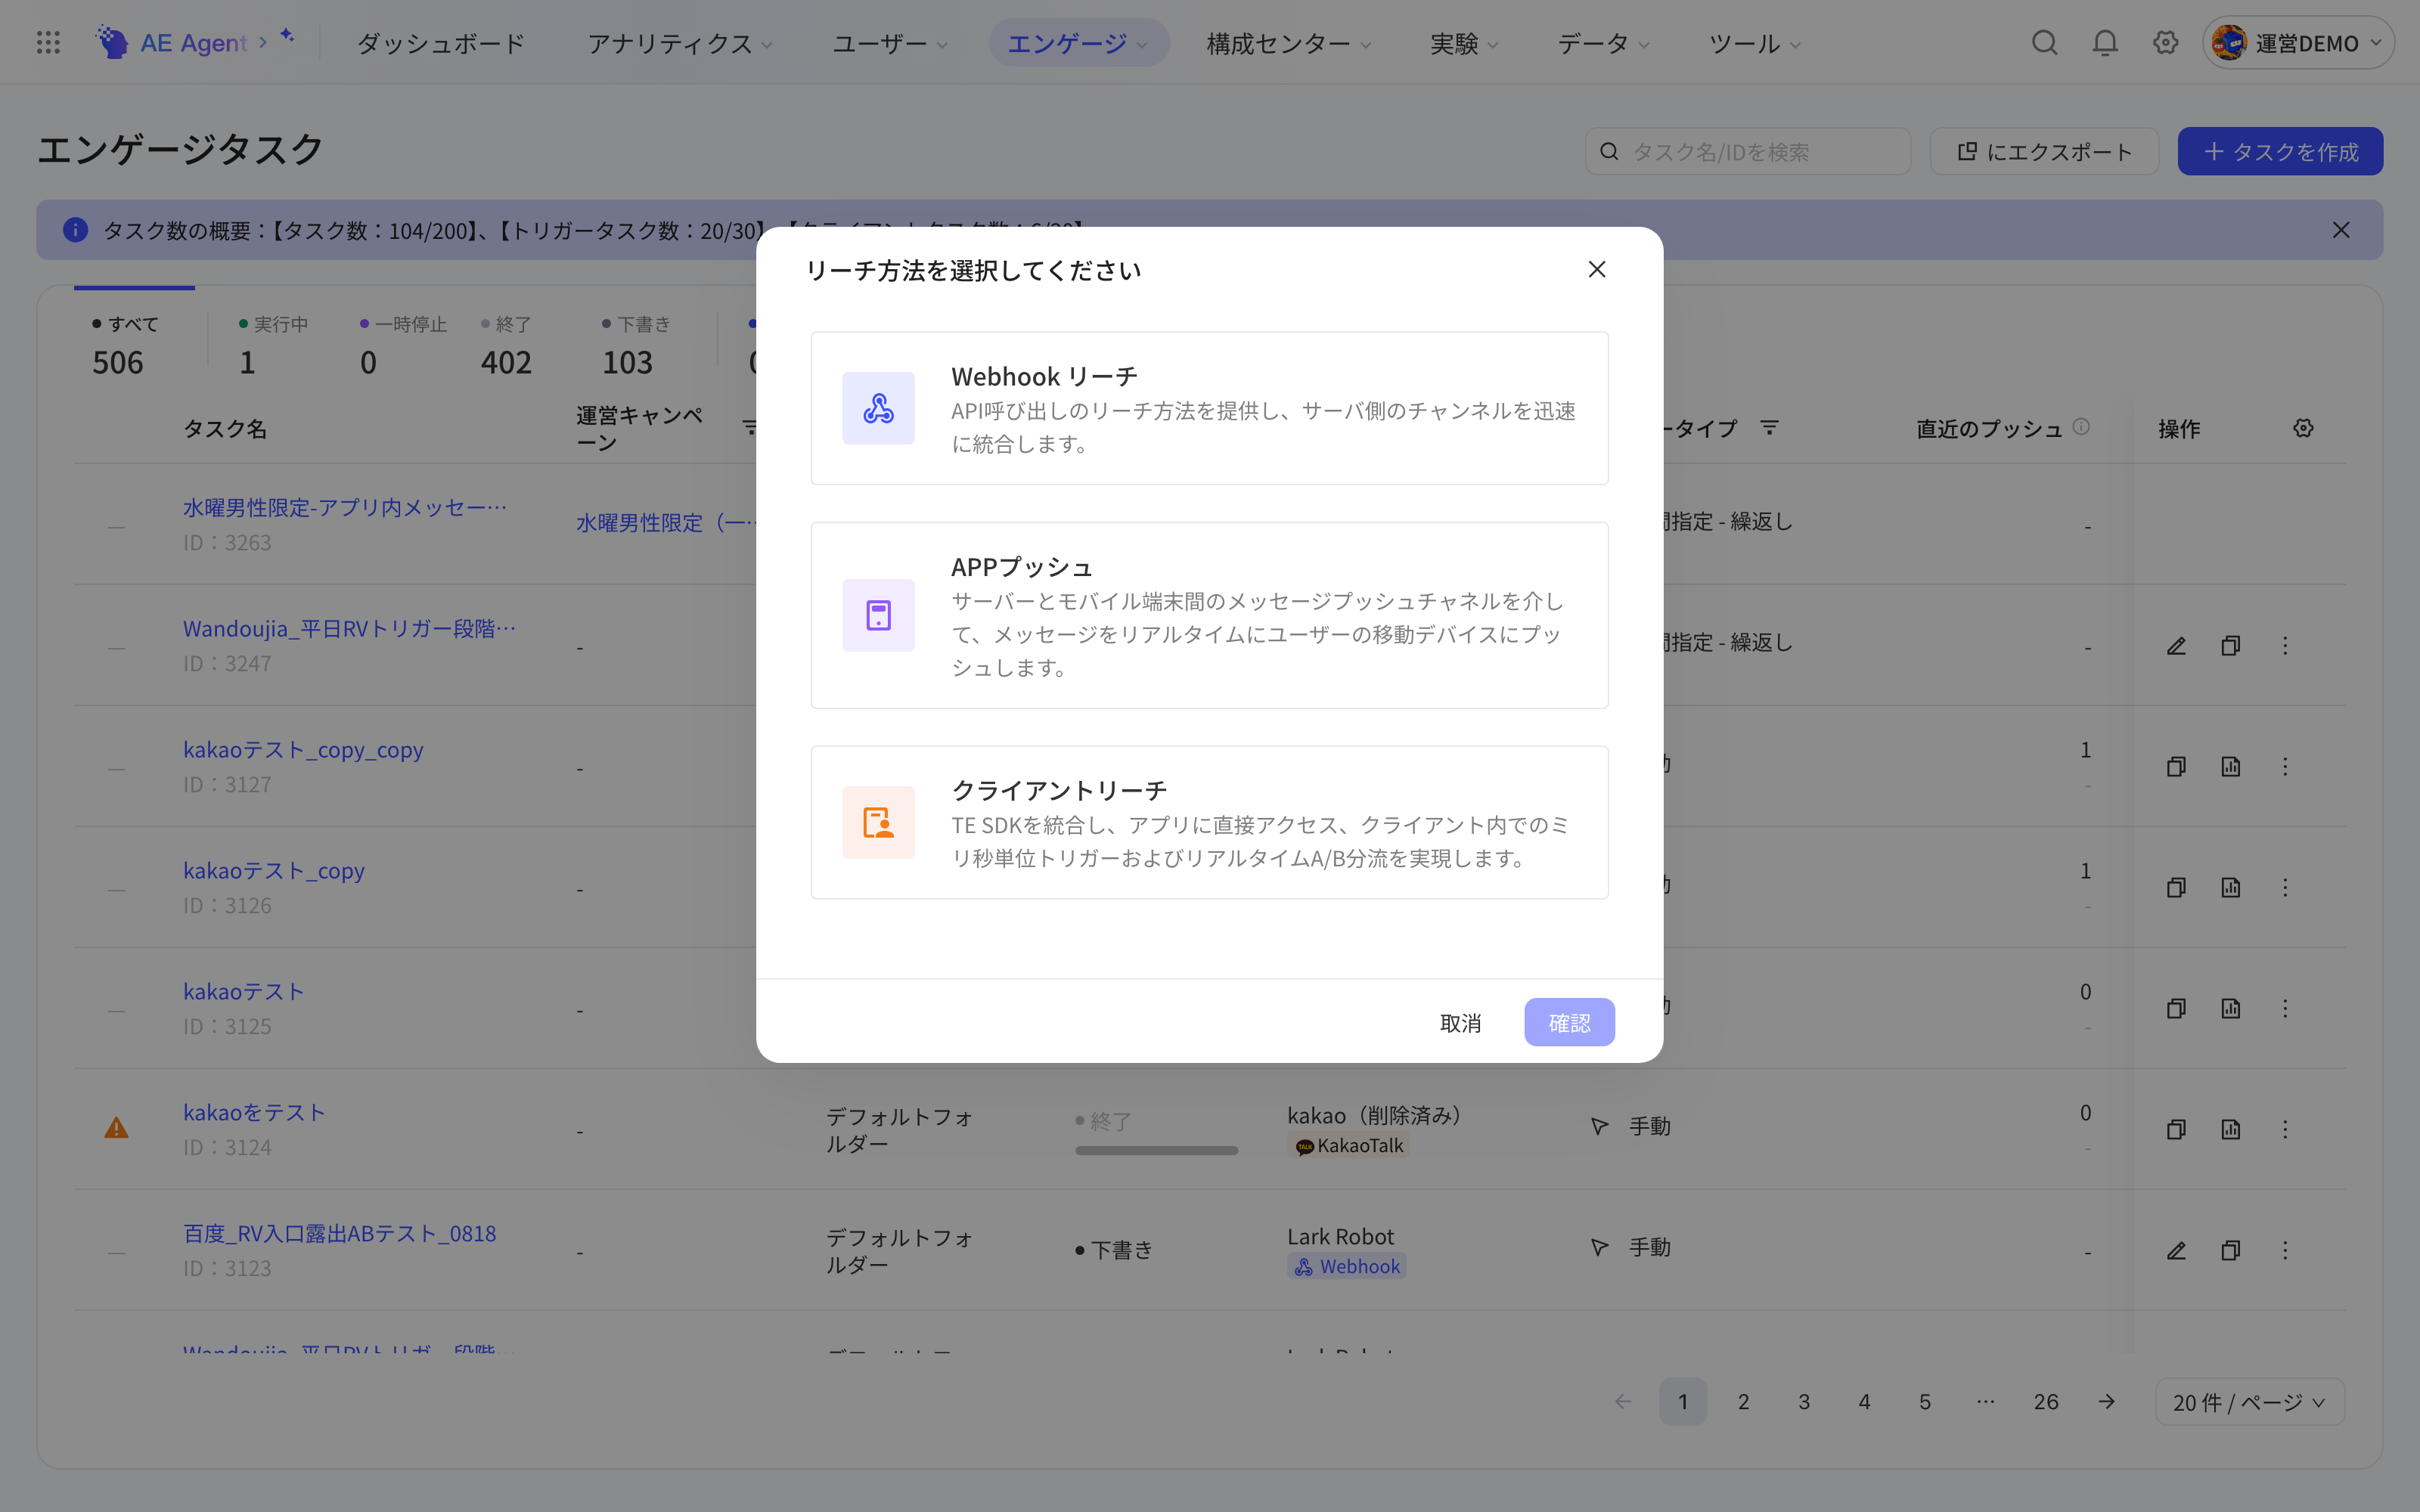Open the notifications bell
This screenshot has width=2420, height=1512.
pos(2105,43)
